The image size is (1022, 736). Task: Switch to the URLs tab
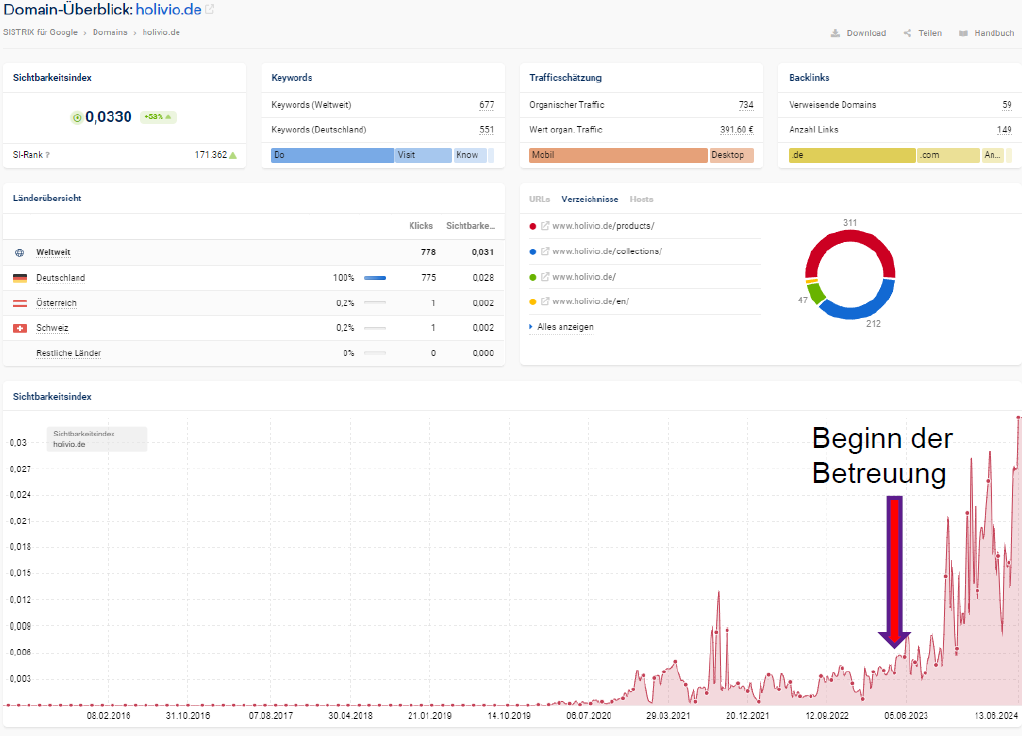point(539,199)
